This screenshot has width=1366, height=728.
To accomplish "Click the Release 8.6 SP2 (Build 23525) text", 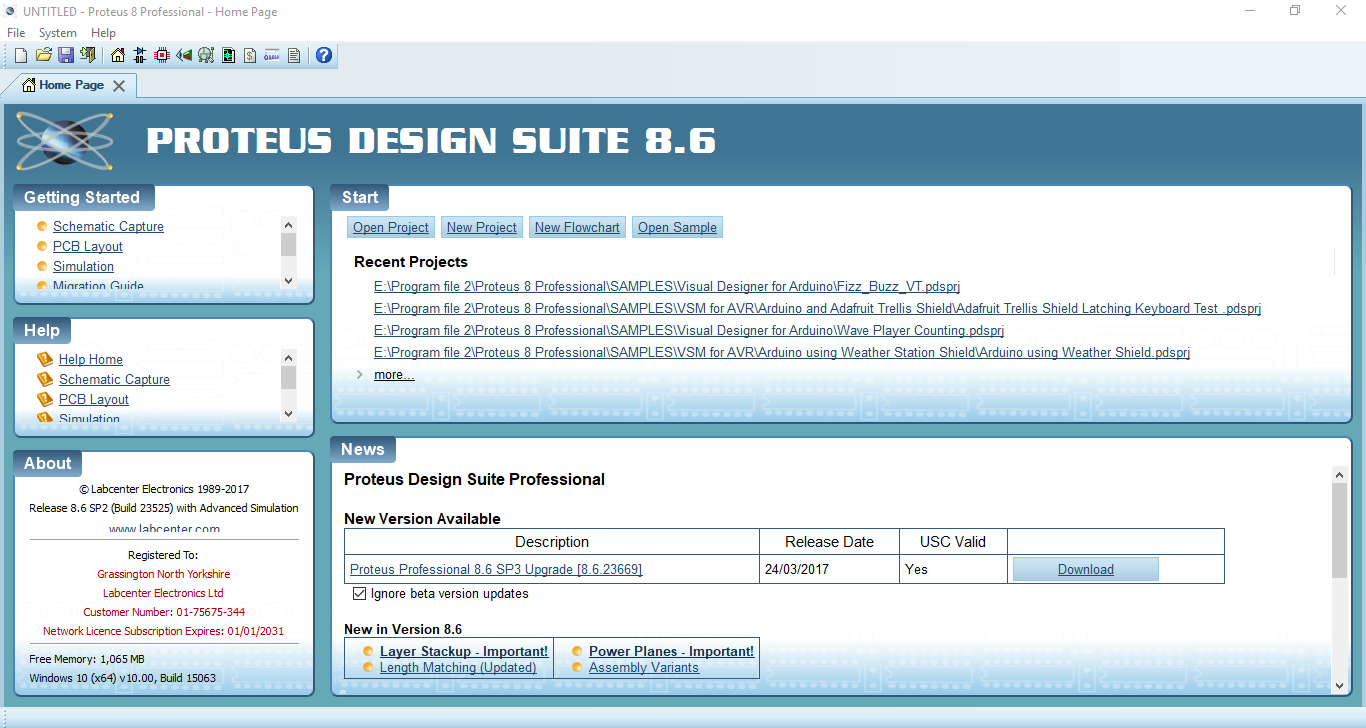I will (x=164, y=508).
